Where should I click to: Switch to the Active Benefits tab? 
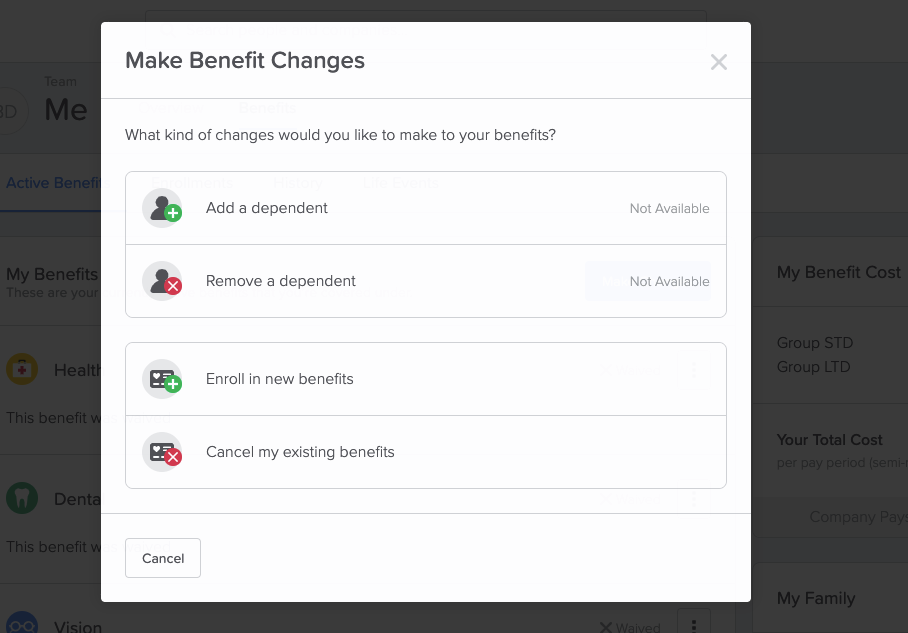(57, 183)
